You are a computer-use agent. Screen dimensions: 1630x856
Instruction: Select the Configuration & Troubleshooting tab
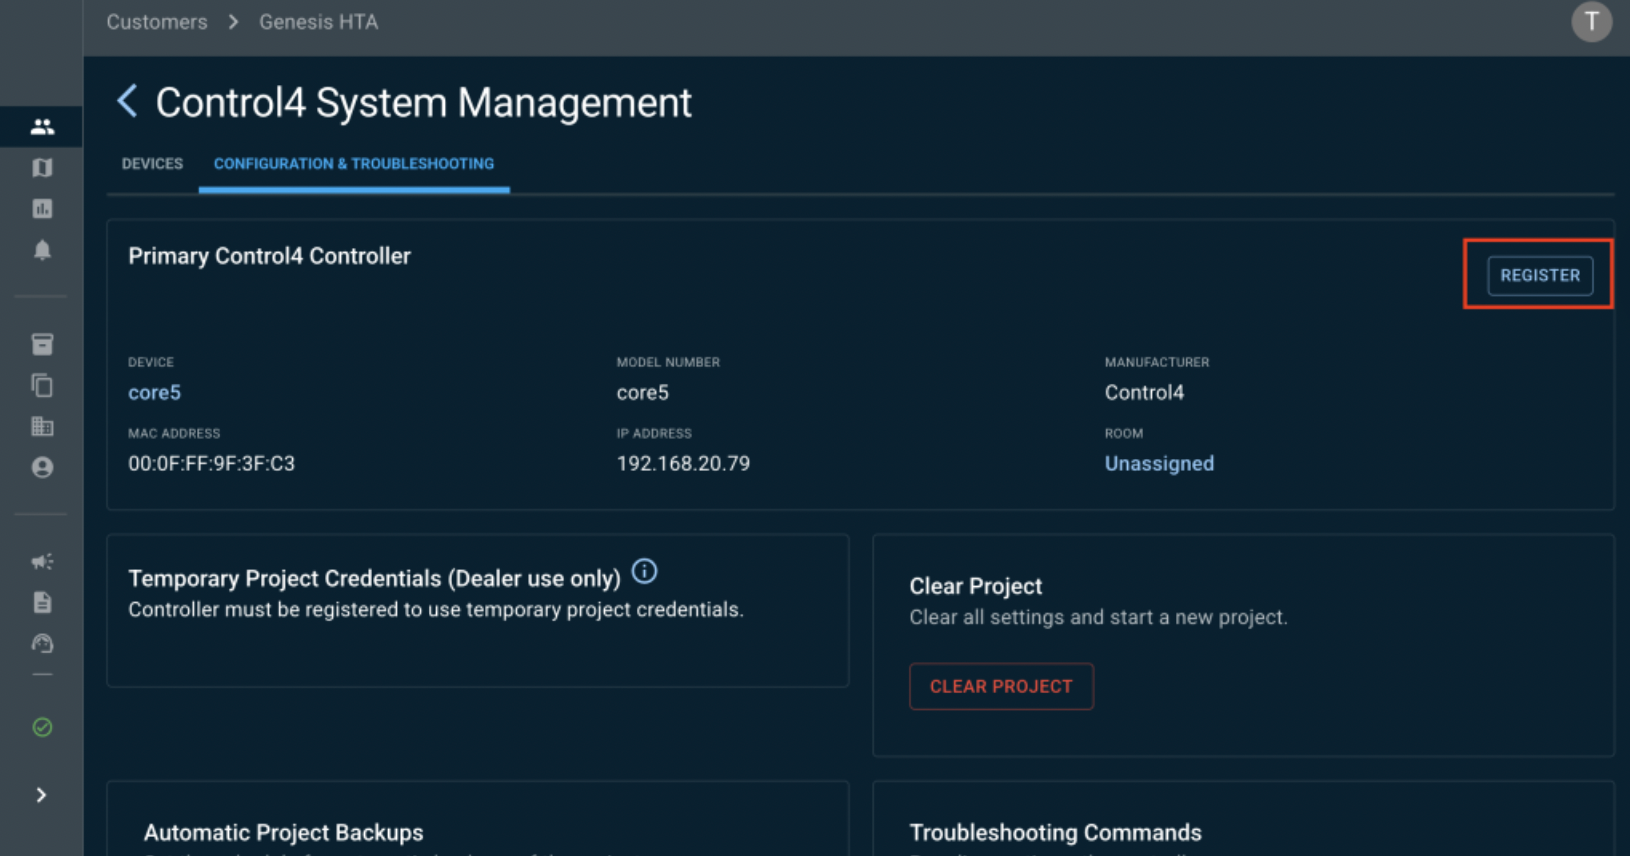tap(354, 164)
